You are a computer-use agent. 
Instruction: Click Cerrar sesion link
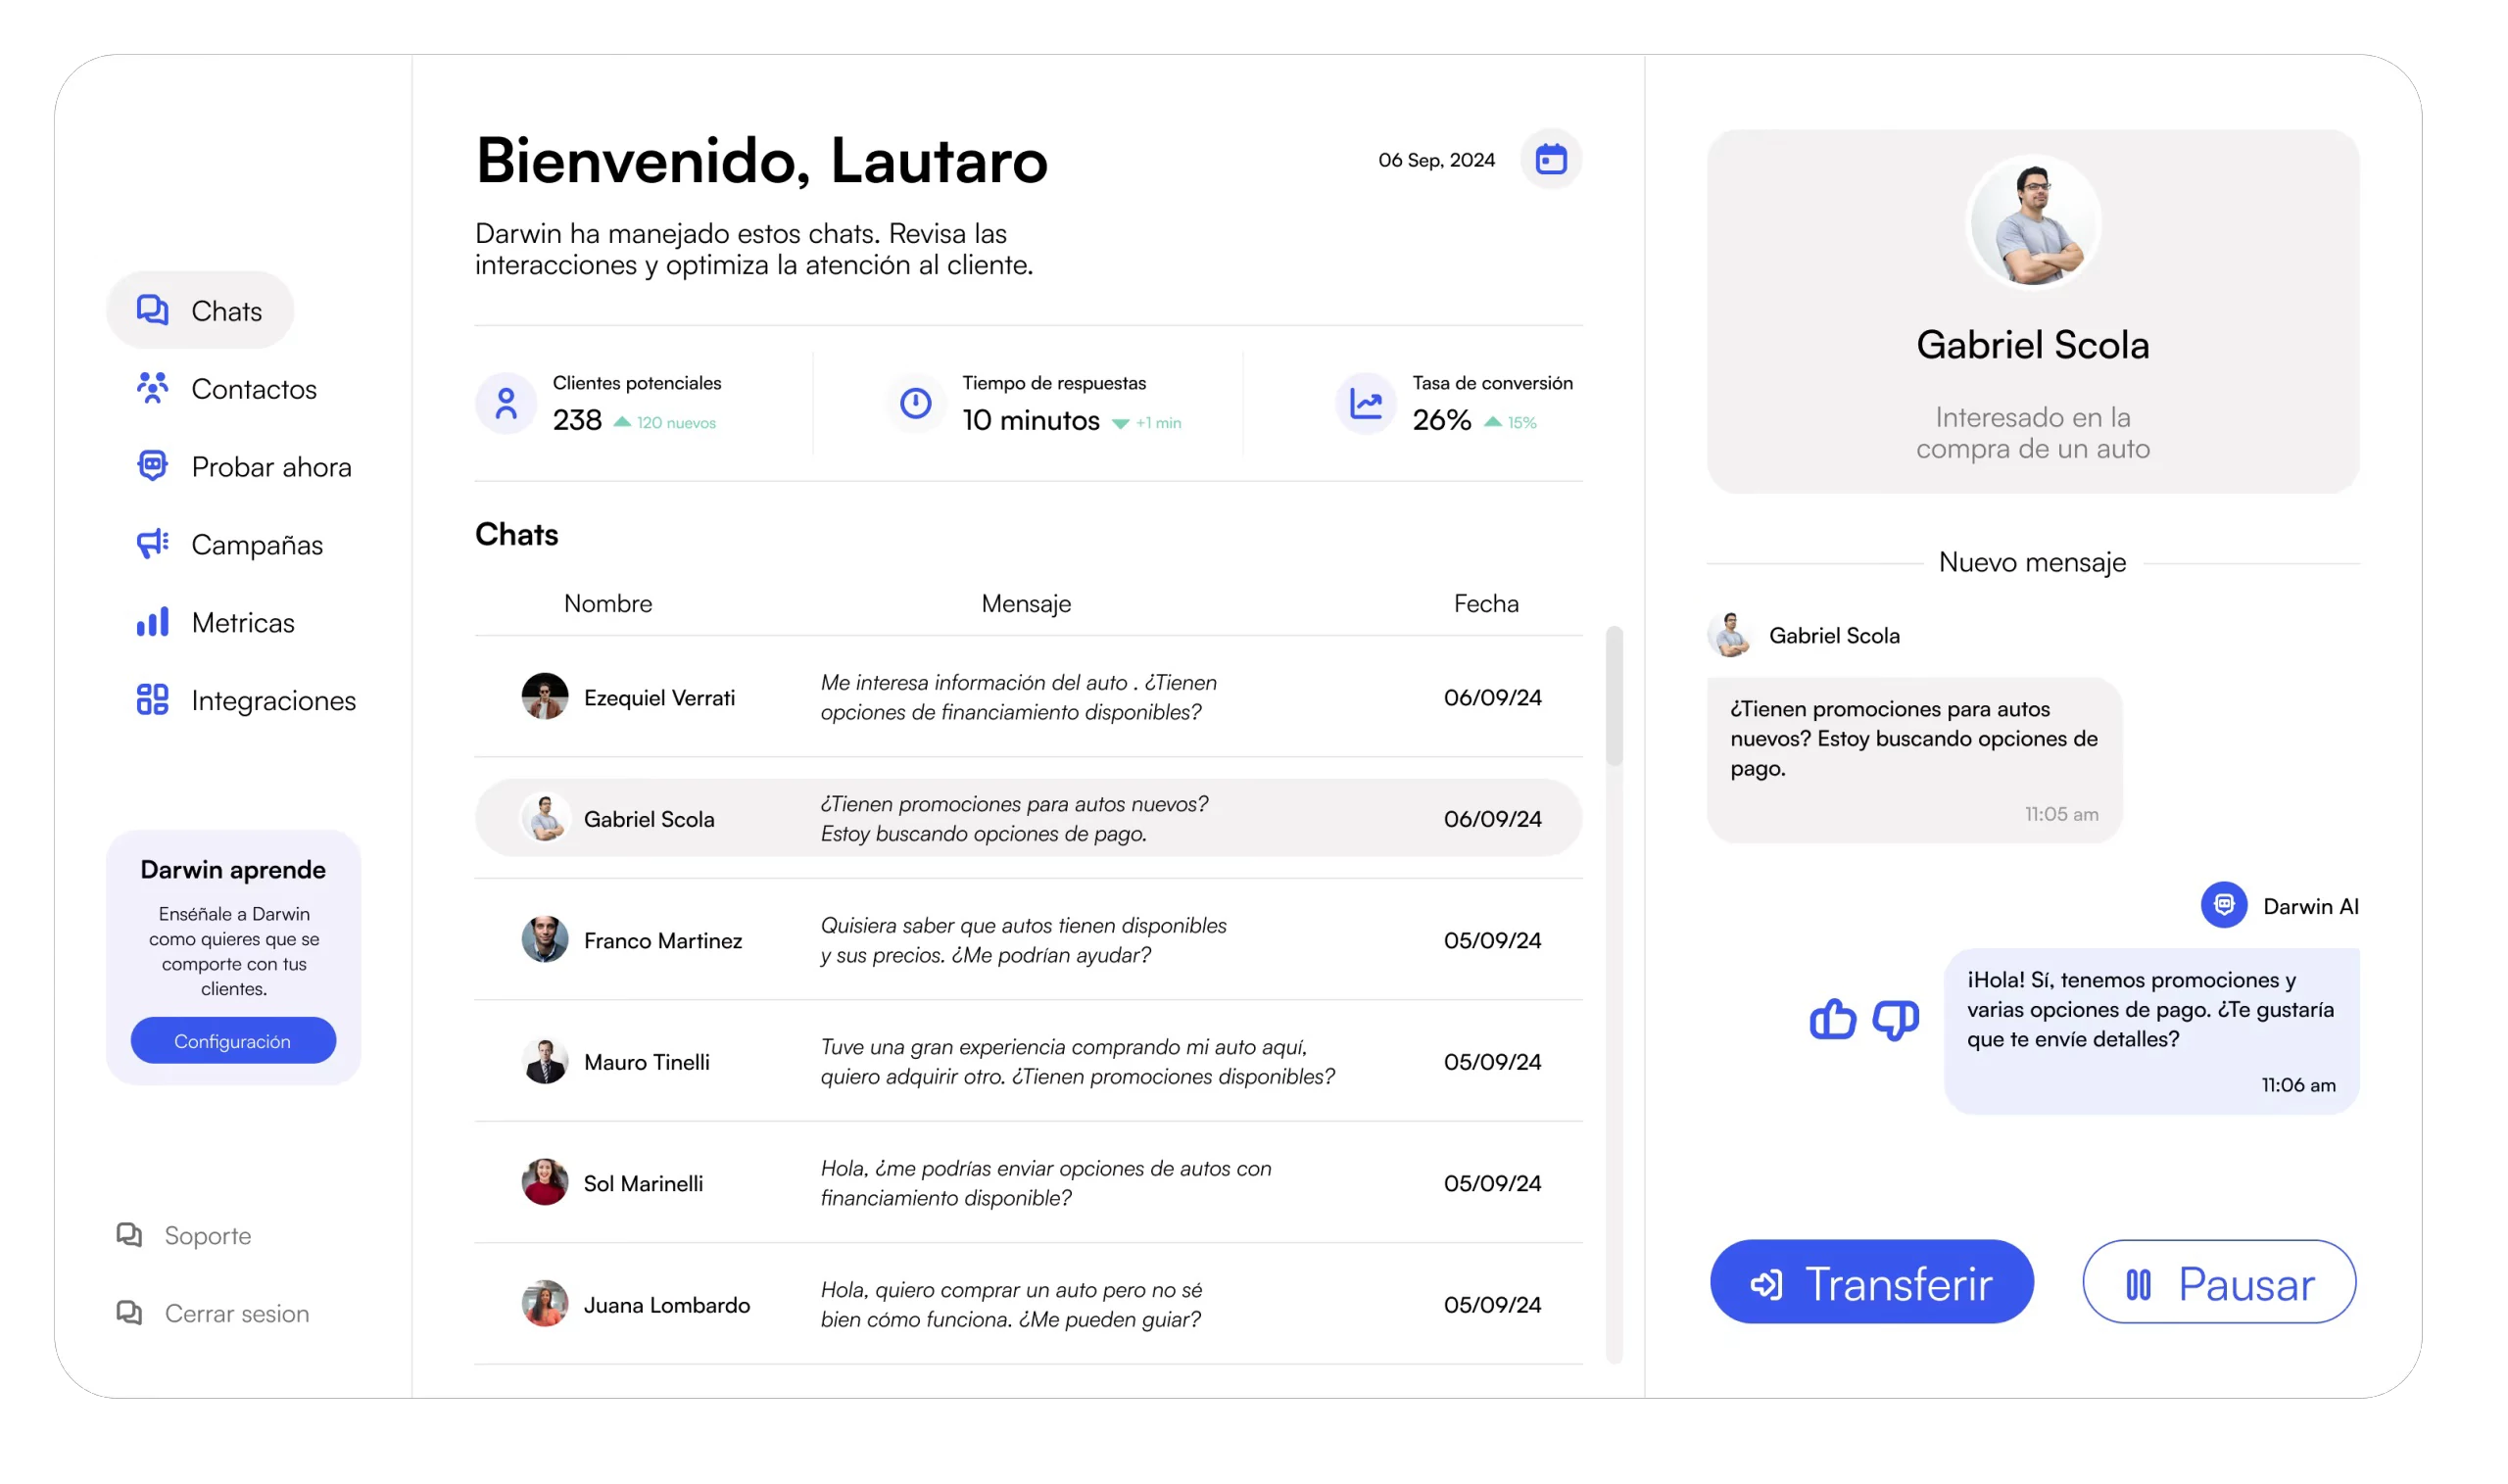[236, 1313]
